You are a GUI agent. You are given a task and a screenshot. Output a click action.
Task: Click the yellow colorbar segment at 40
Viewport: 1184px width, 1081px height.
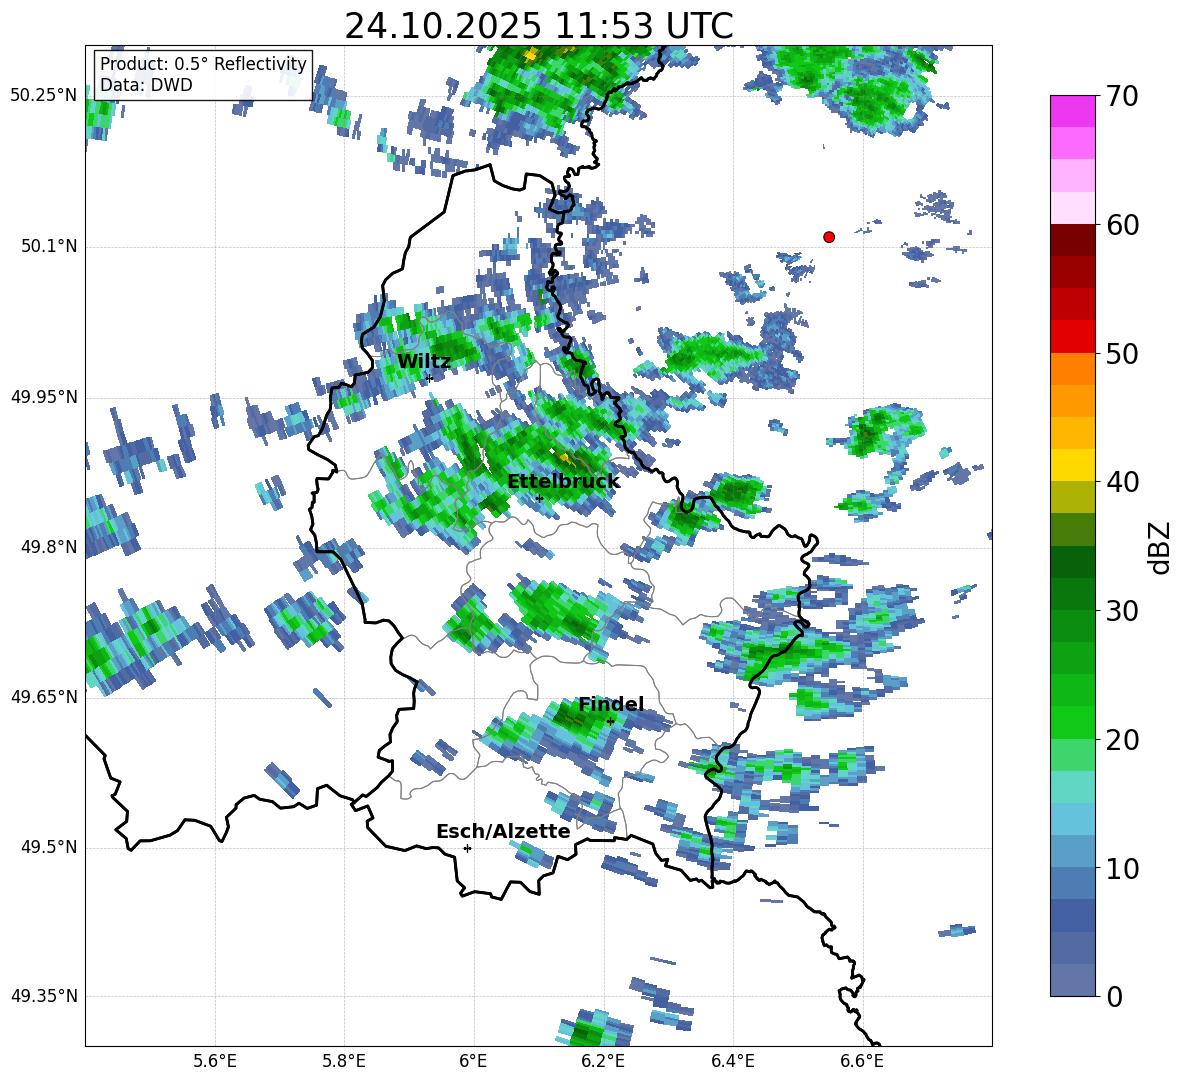click(x=1072, y=465)
